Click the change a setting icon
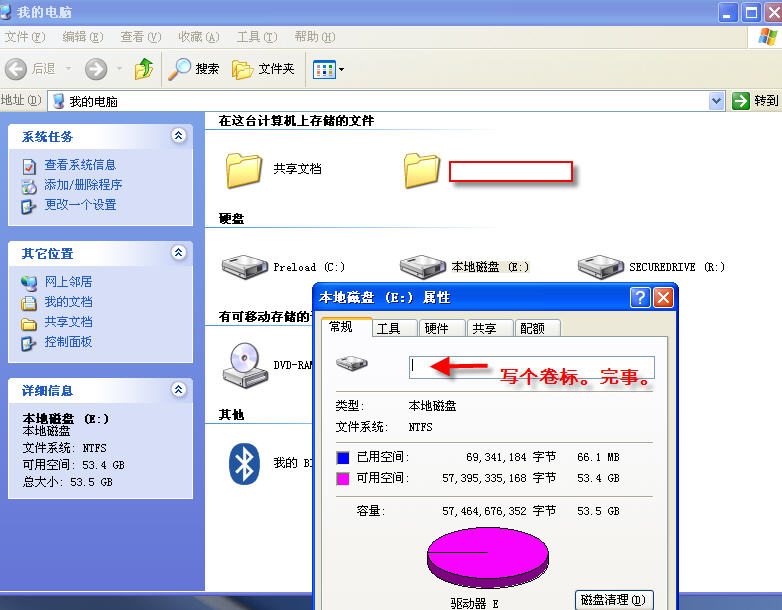Screen dimensions: 782x610 (x=28, y=206)
